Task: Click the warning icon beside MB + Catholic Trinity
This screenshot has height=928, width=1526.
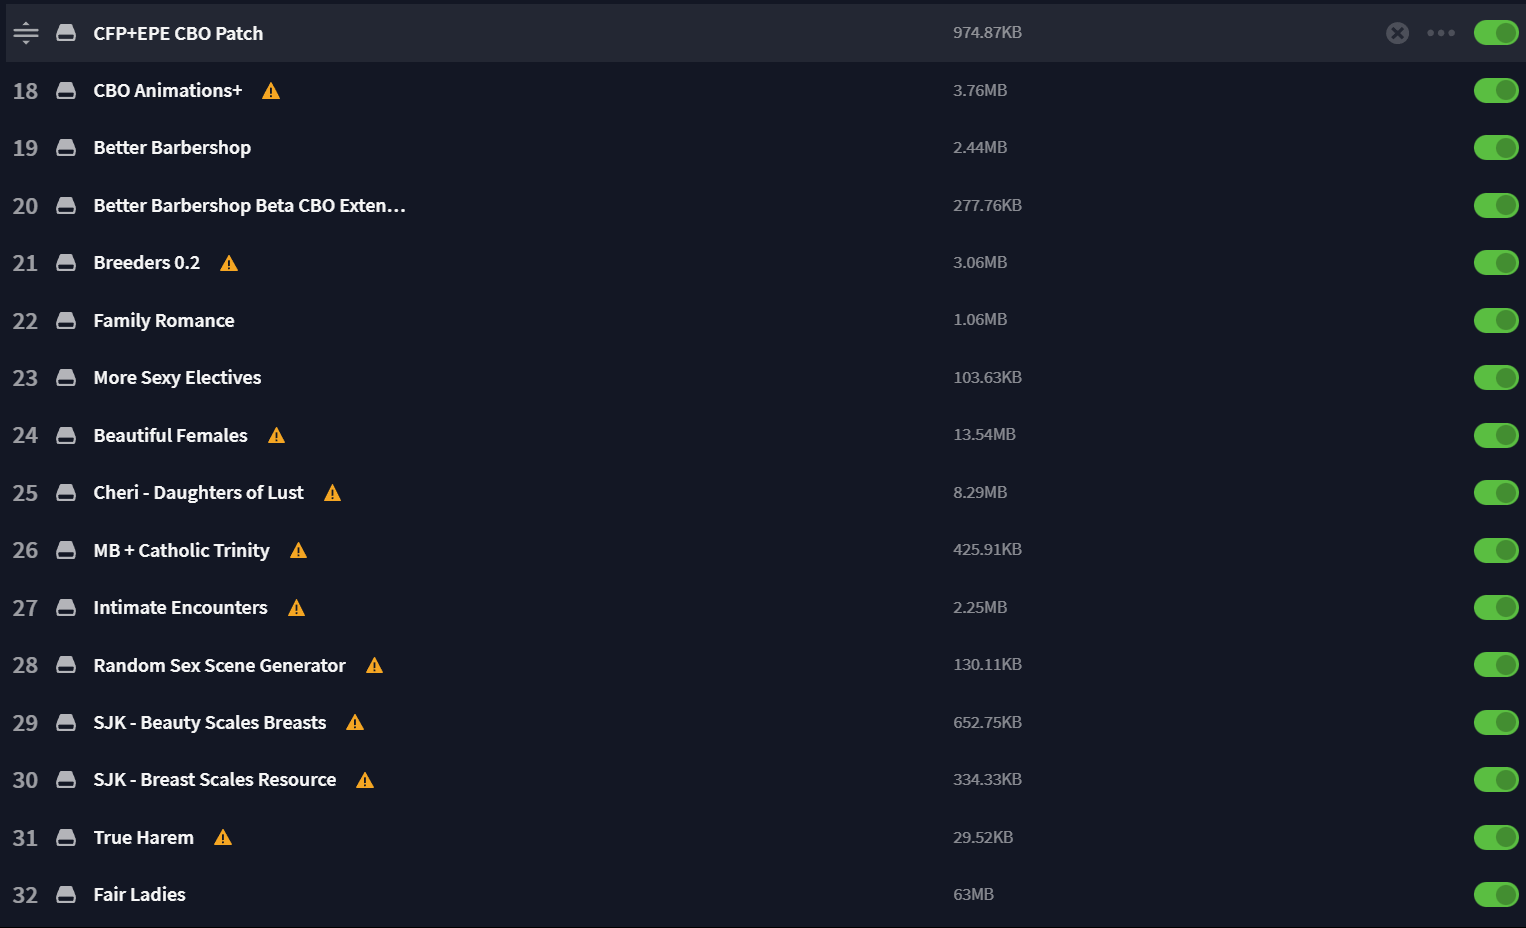Action: 299,551
